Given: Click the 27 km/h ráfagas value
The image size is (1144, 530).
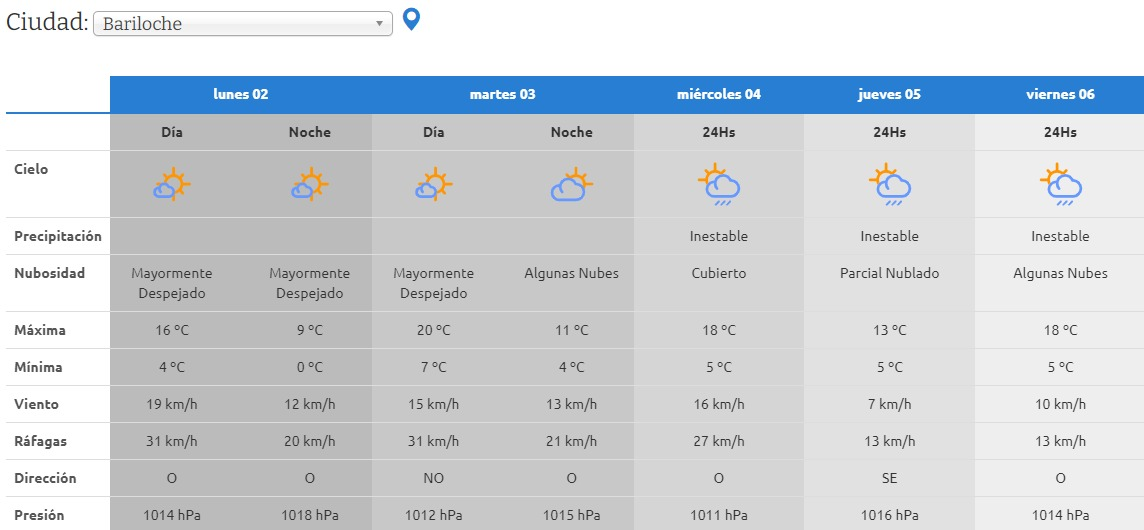Looking at the screenshot, I should pos(719,441).
